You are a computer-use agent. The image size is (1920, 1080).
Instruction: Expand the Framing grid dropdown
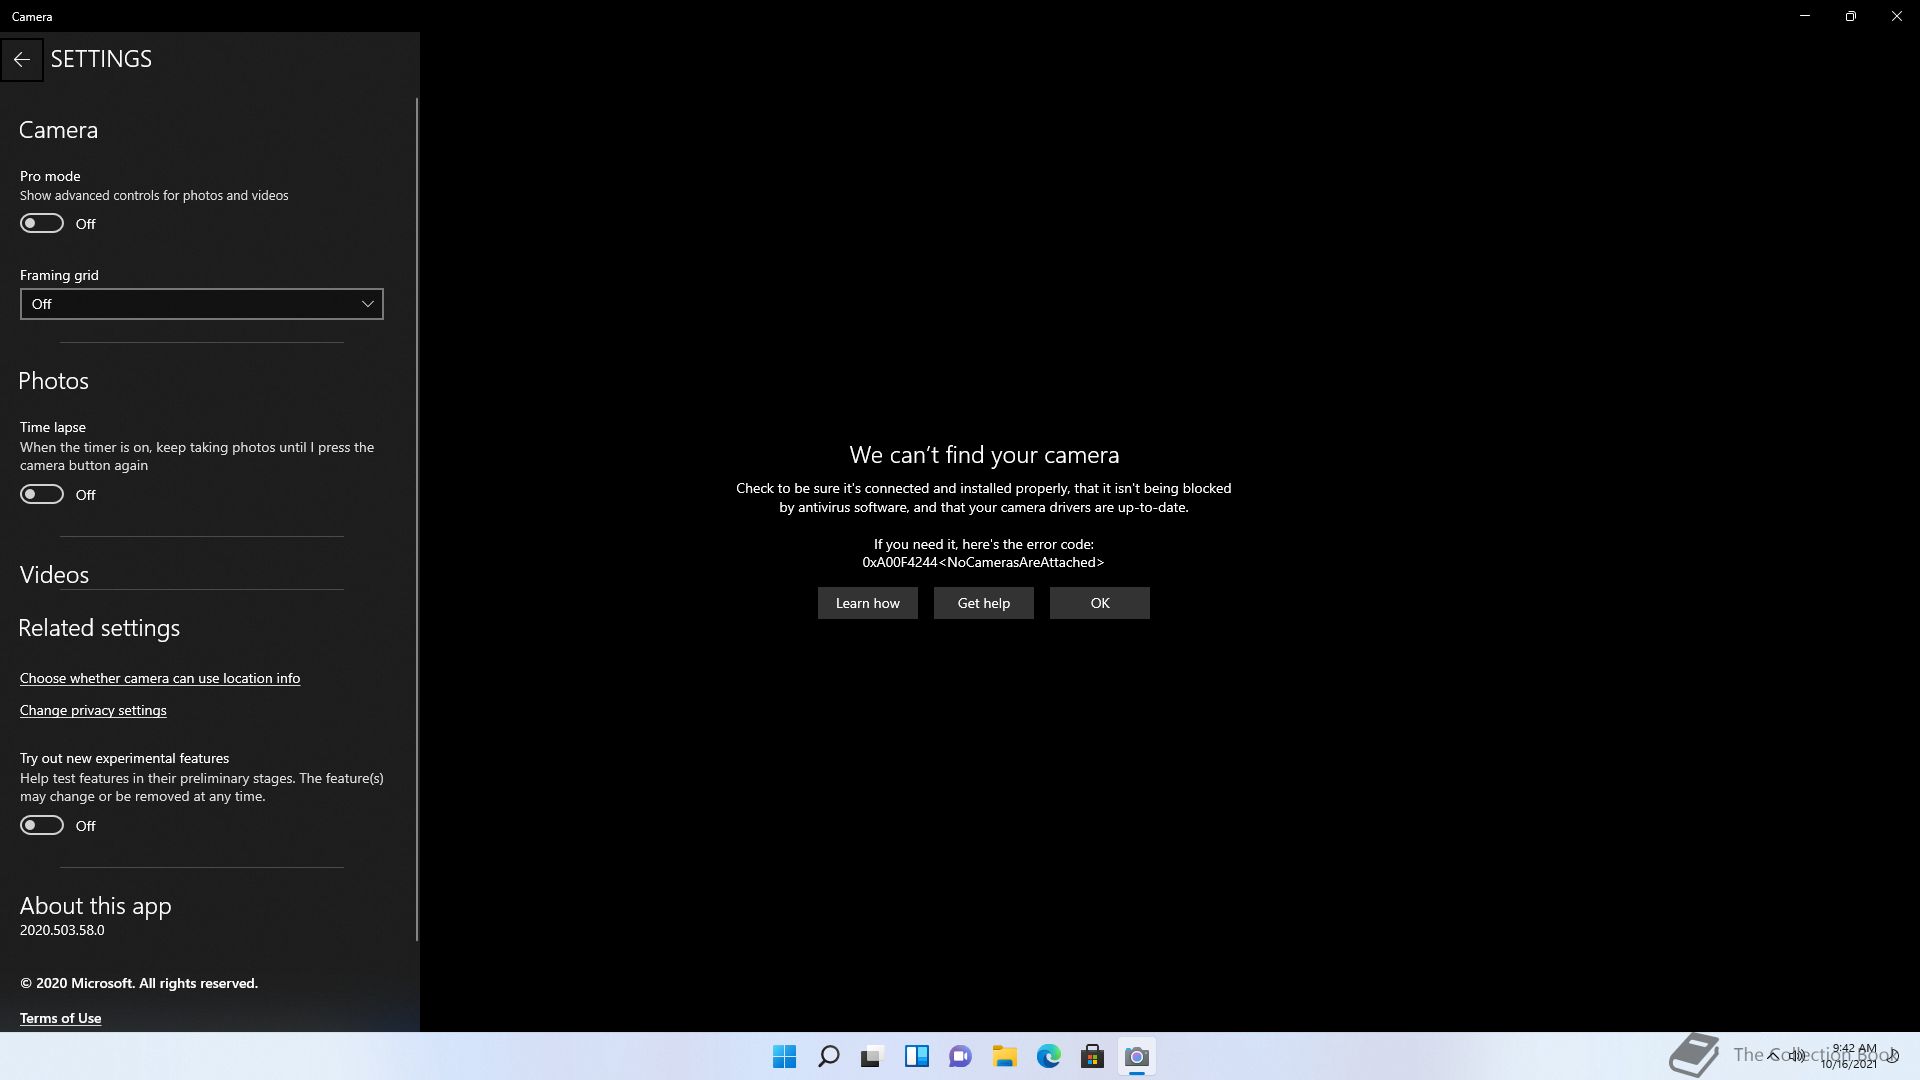[x=201, y=304]
